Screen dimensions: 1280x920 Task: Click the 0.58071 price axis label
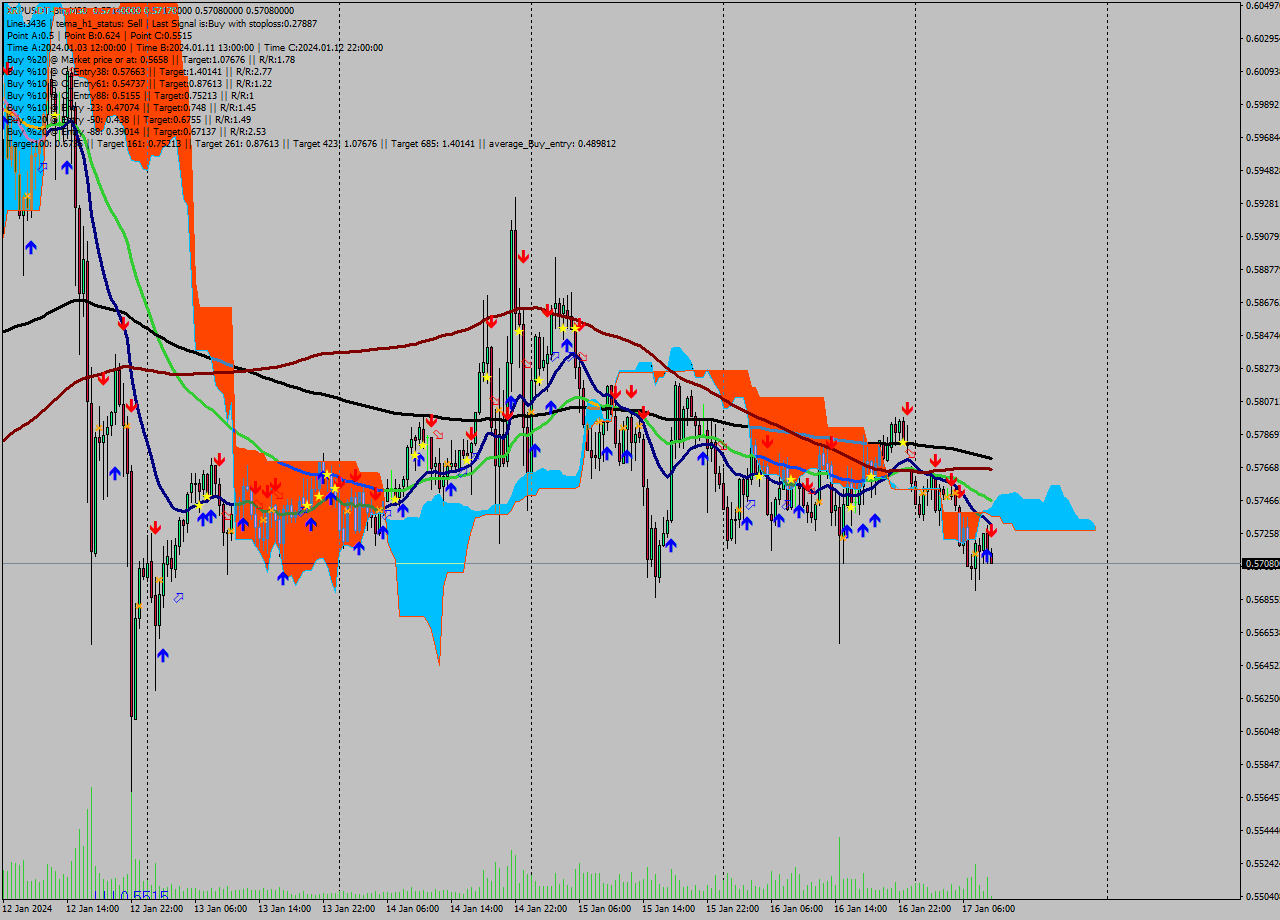(x=1262, y=401)
